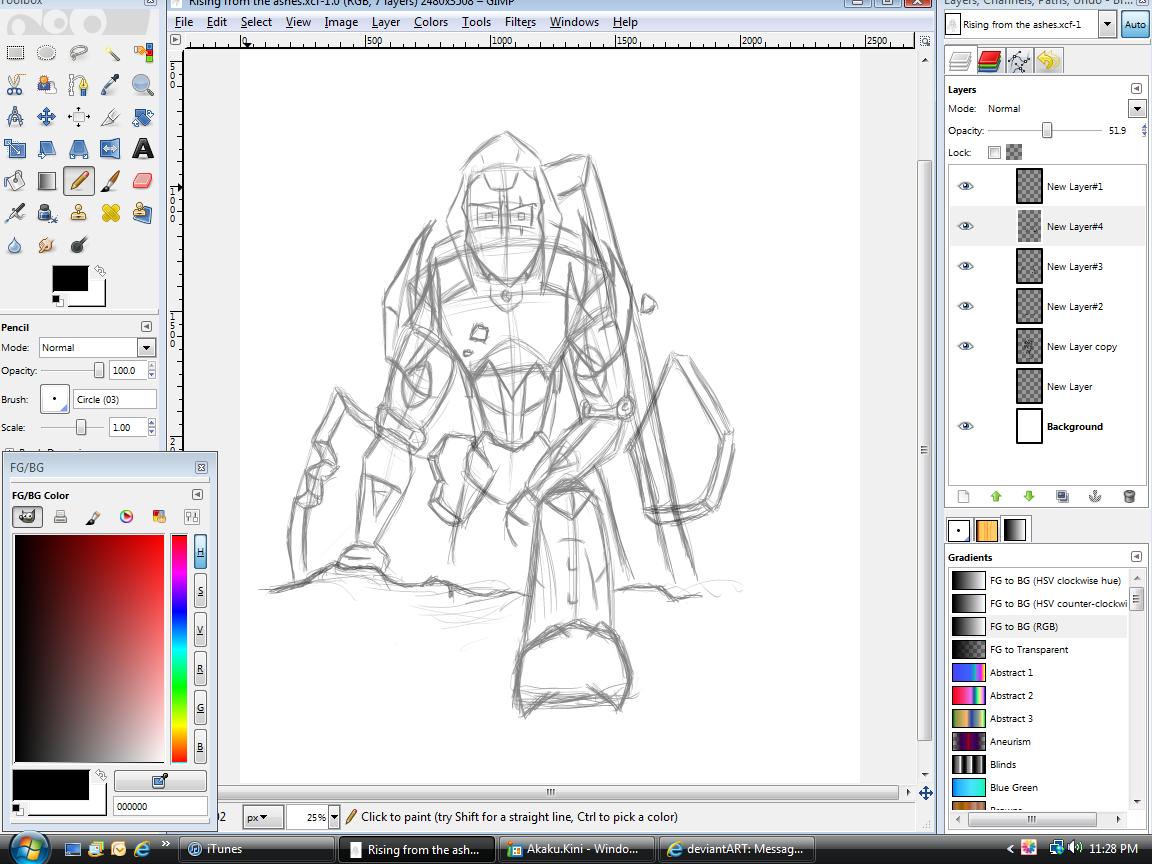Open the layer blend Mode dropdown

pos(1137,108)
